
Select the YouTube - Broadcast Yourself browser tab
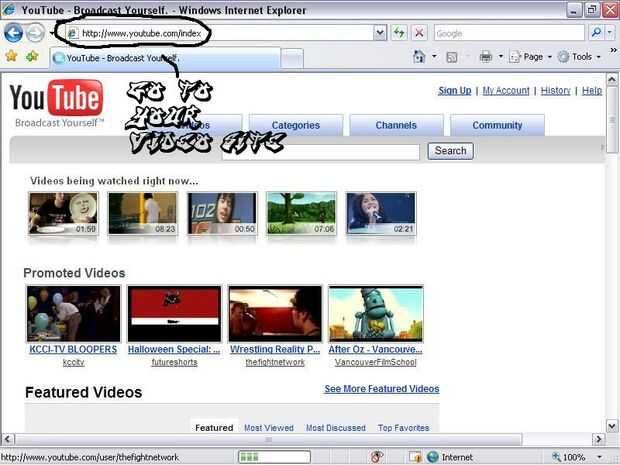pos(165,58)
